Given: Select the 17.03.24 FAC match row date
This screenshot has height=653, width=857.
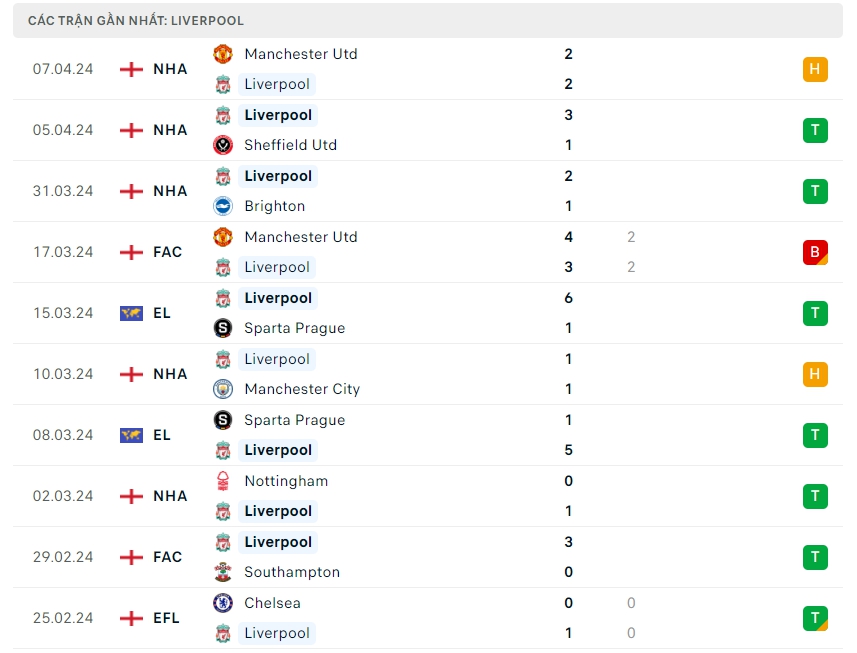Looking at the screenshot, I should click(x=63, y=252).
